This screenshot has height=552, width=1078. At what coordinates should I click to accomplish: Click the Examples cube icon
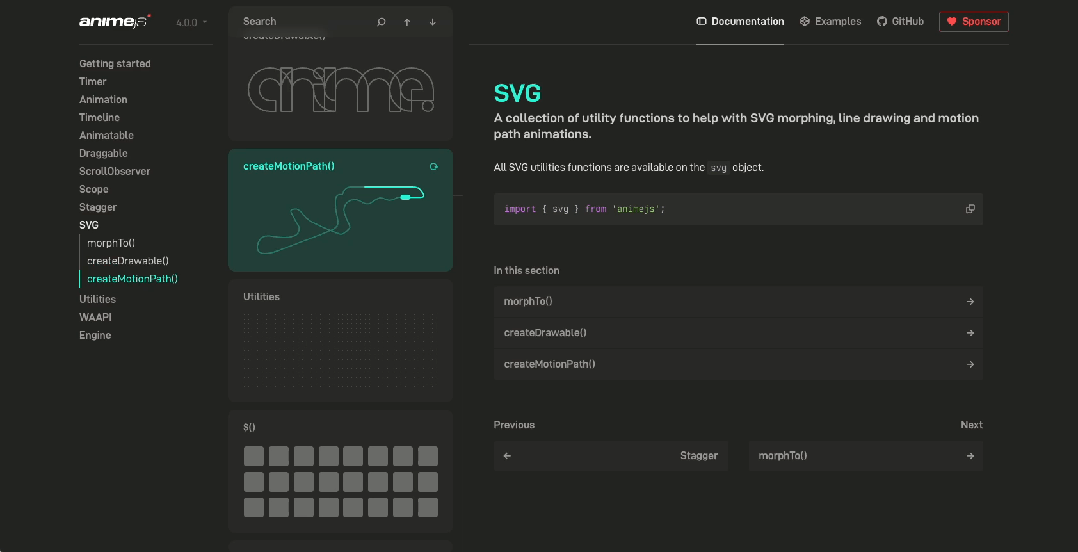(x=805, y=21)
